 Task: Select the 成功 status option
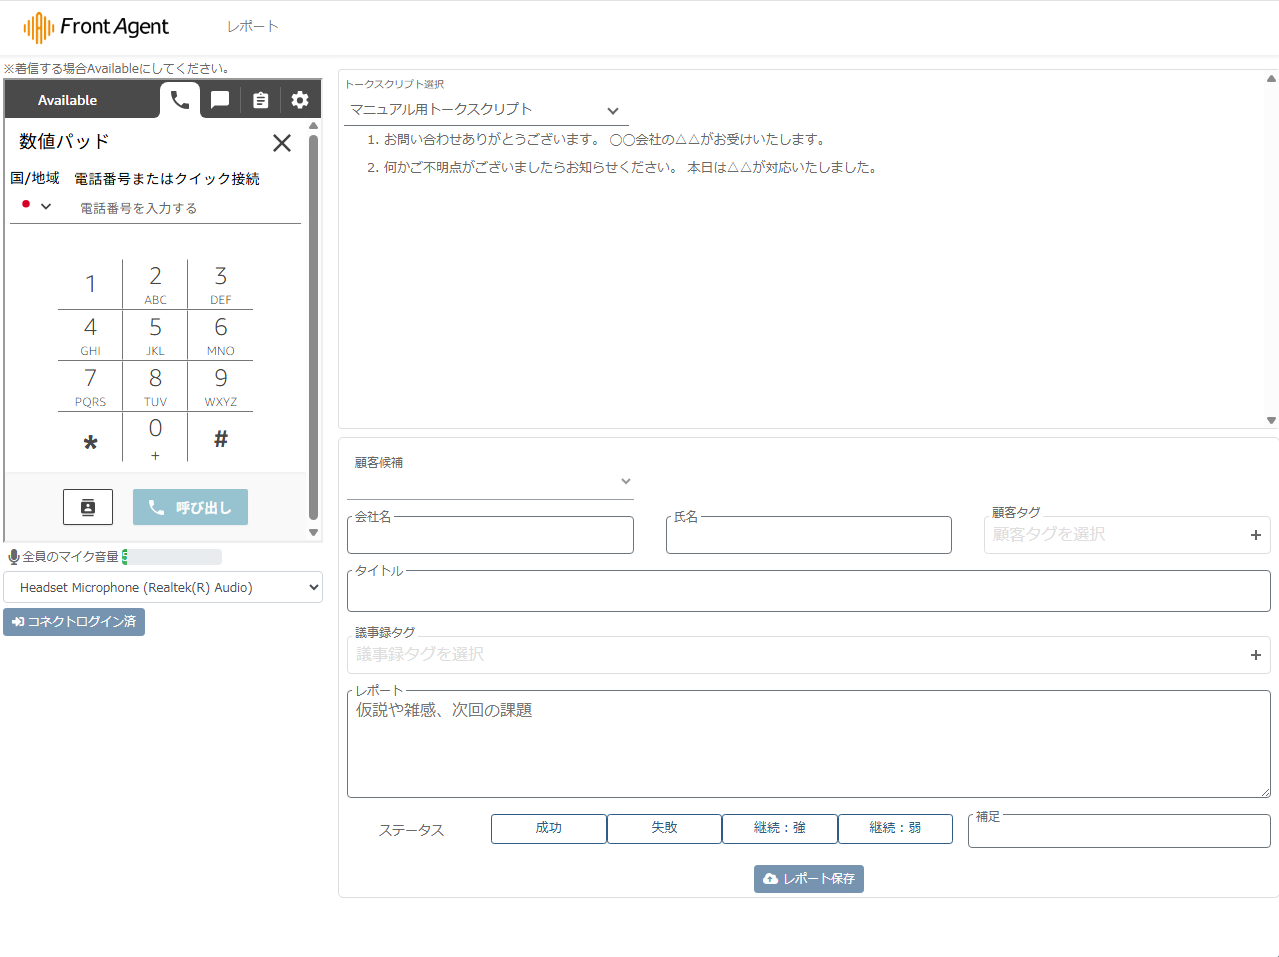pyautogui.click(x=548, y=828)
